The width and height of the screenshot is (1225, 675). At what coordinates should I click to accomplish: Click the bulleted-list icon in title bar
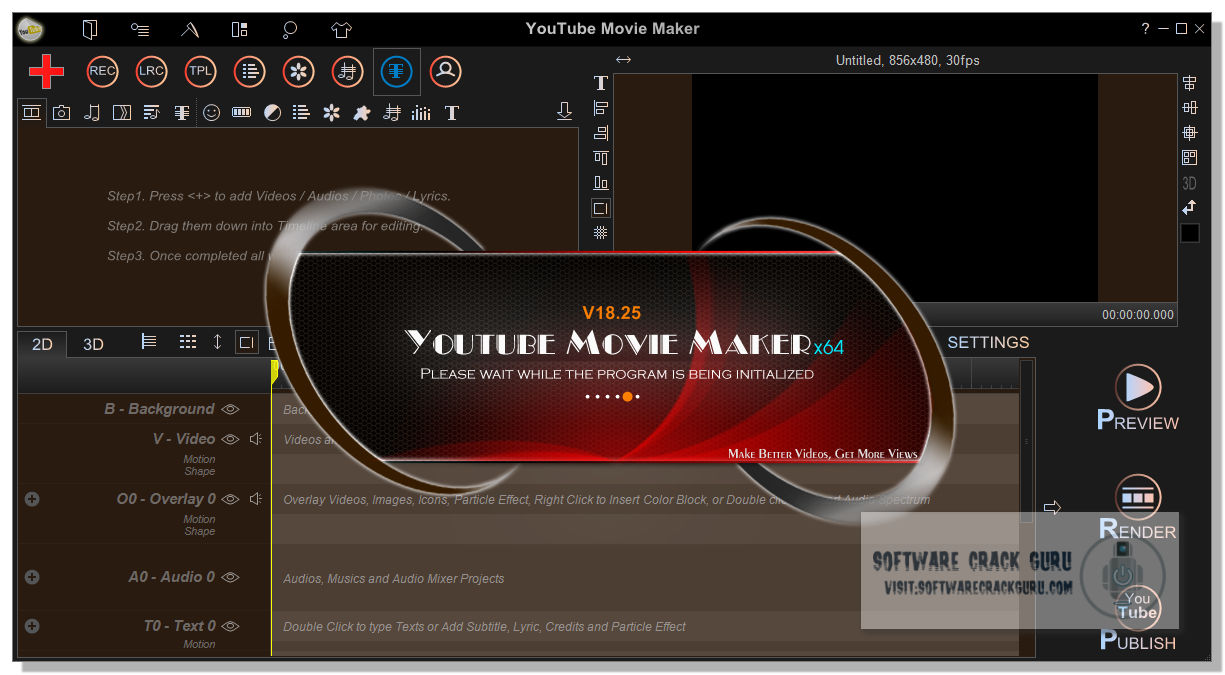click(x=140, y=29)
